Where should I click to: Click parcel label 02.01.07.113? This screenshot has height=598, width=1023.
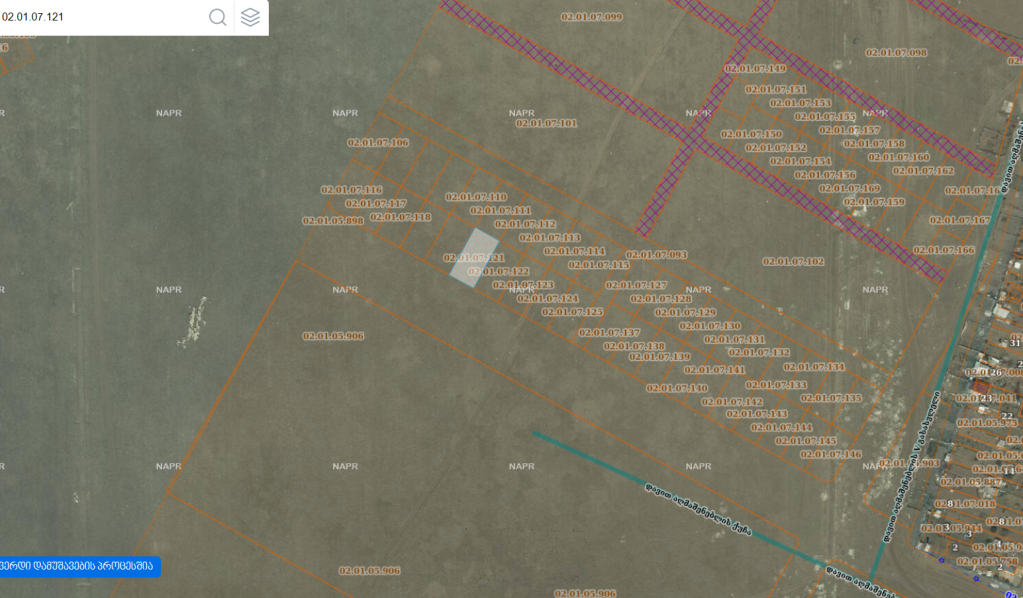point(550,238)
